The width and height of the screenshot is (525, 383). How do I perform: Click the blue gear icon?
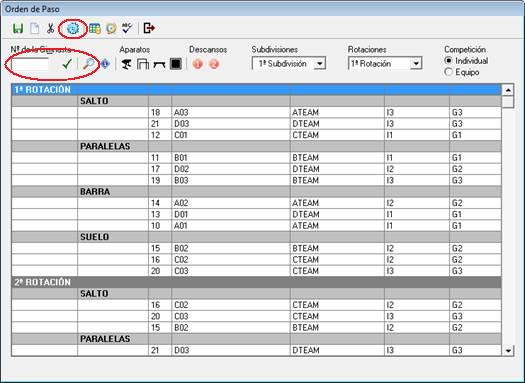[x=73, y=28]
